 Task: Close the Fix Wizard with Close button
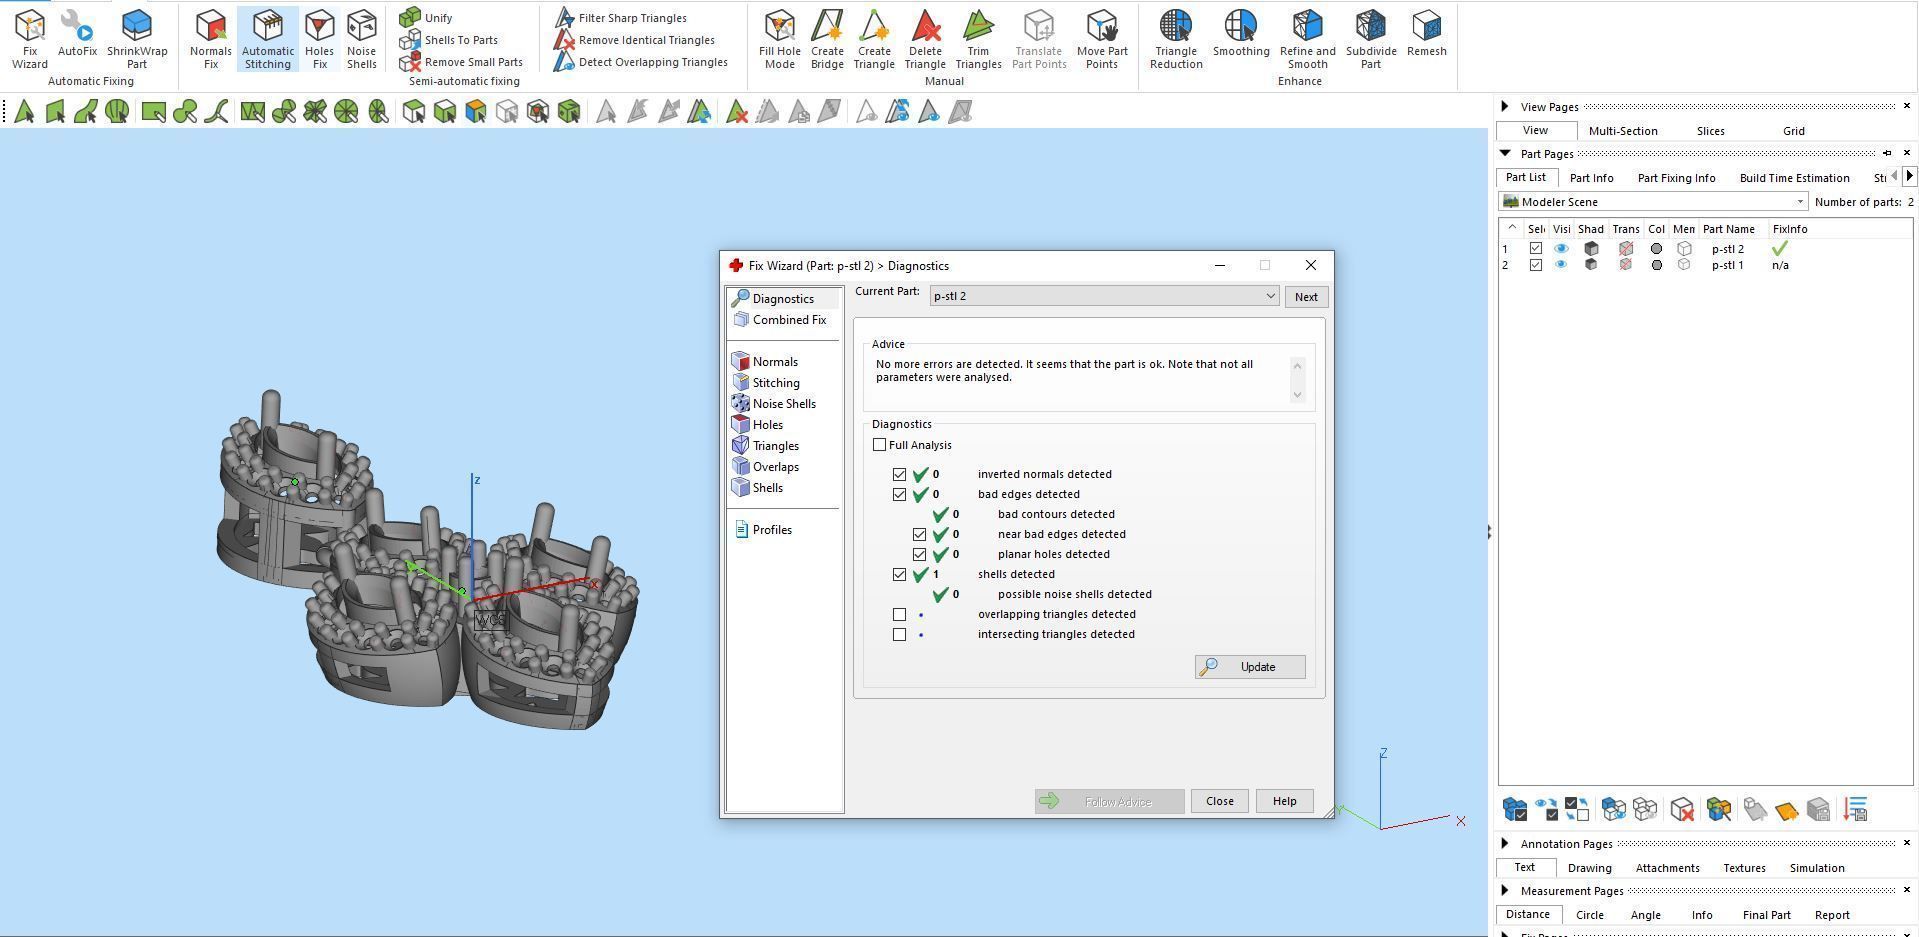click(1219, 801)
